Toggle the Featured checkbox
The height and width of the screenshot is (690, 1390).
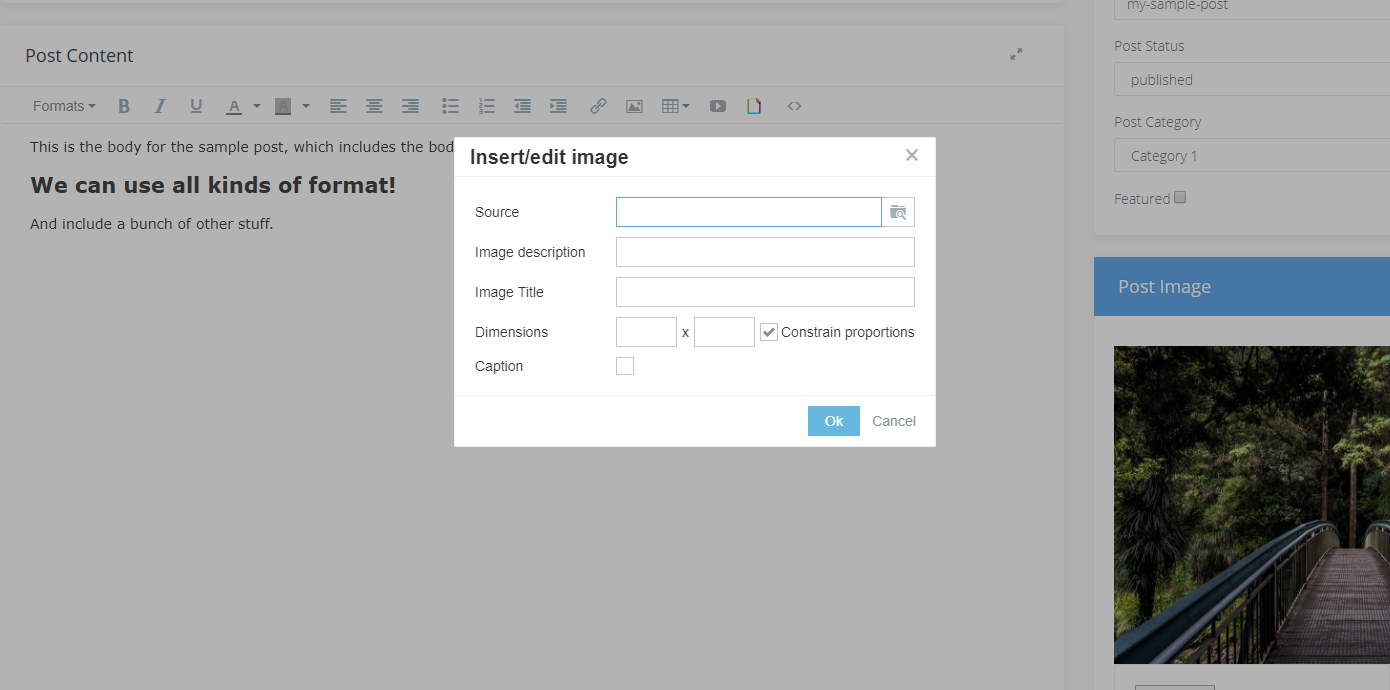tap(1180, 197)
